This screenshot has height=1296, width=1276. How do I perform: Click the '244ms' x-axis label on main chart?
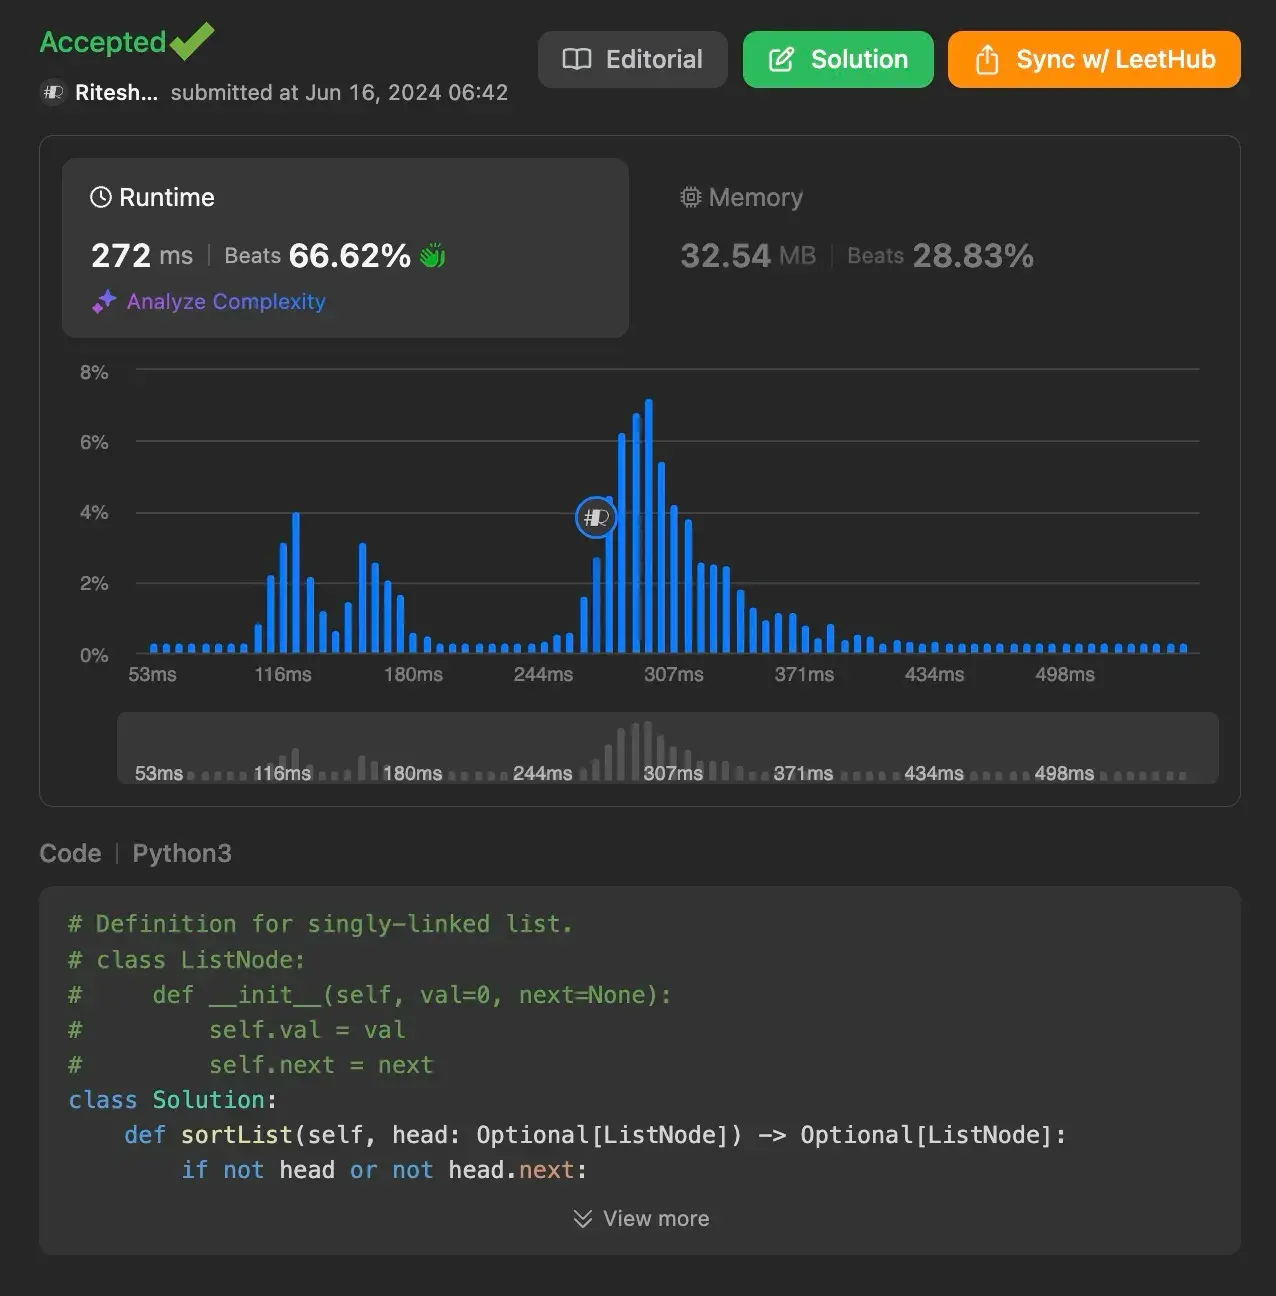coord(543,675)
